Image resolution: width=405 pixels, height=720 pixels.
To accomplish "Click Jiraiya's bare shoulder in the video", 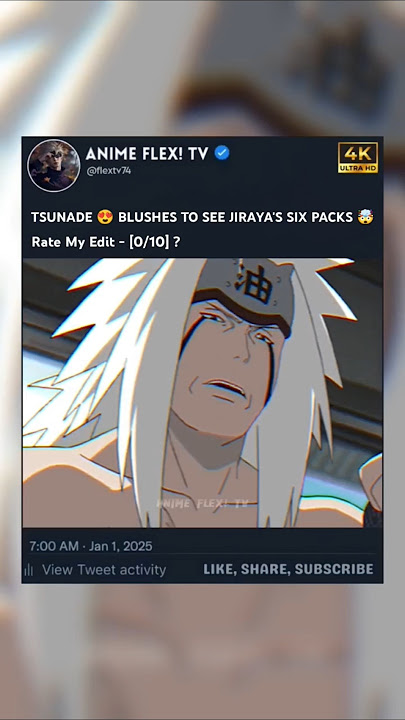I will pyautogui.click(x=69, y=487).
